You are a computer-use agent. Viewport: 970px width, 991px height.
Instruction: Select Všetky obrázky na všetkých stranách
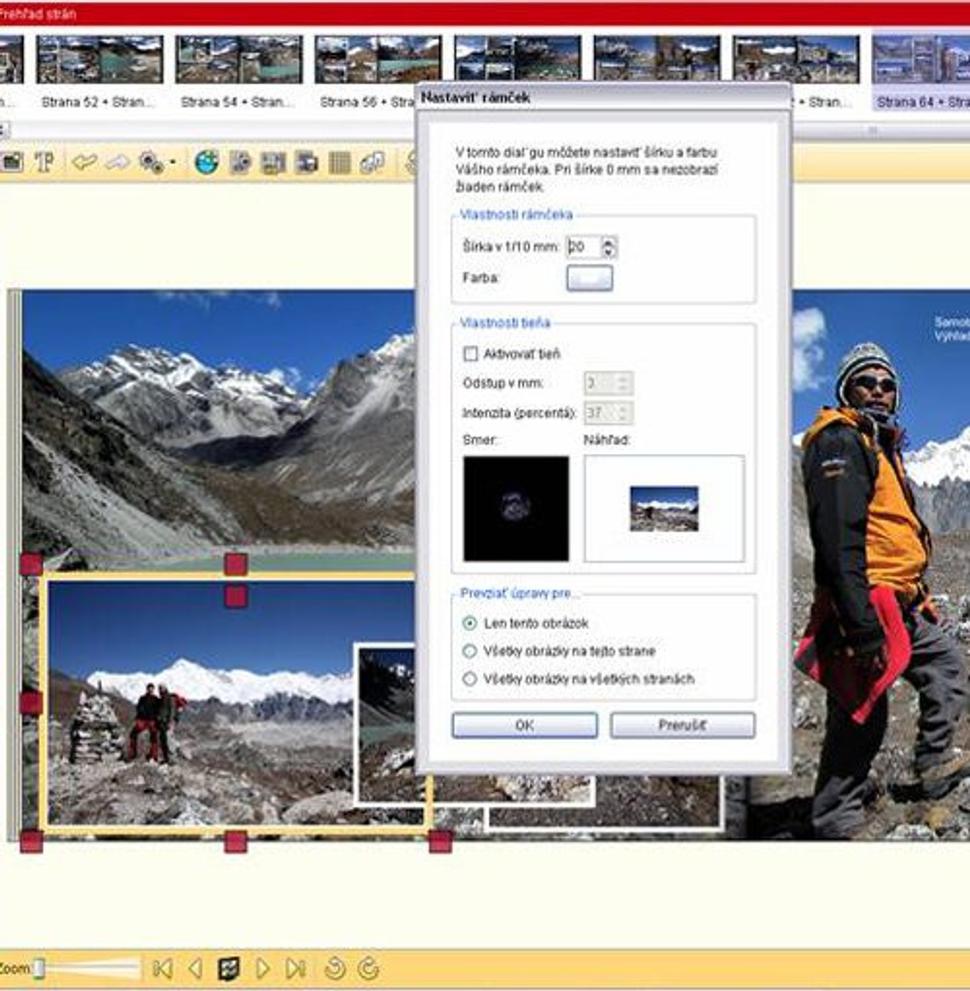click(470, 679)
